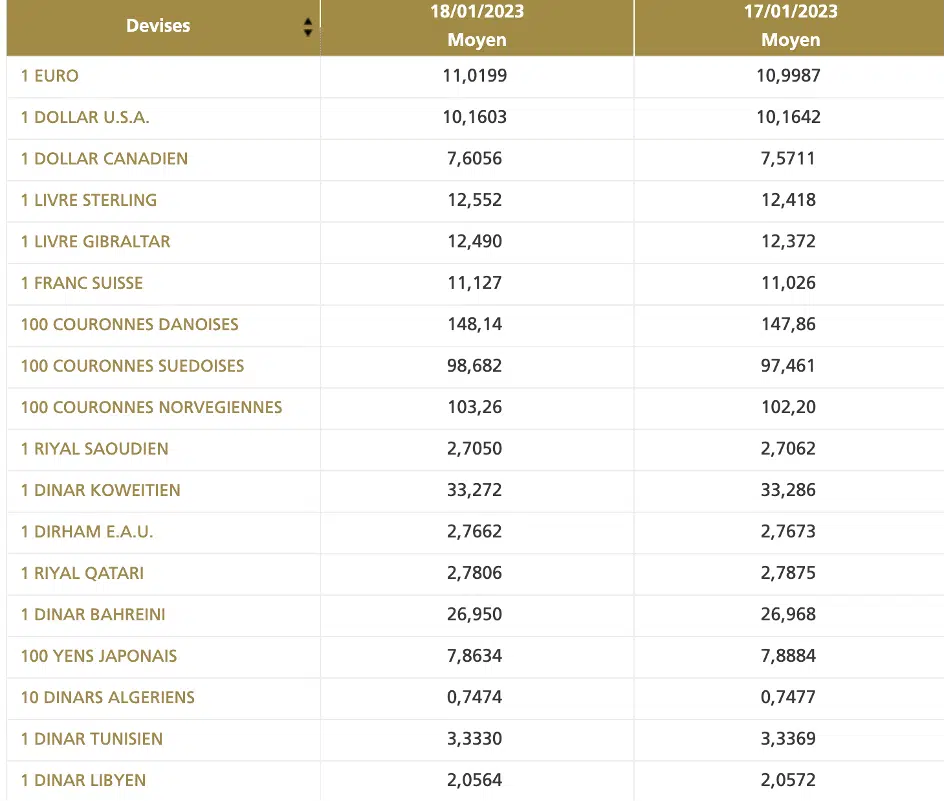
Task: Select the 17/01/2023 Moyen column header
Action: (x=790, y=26)
